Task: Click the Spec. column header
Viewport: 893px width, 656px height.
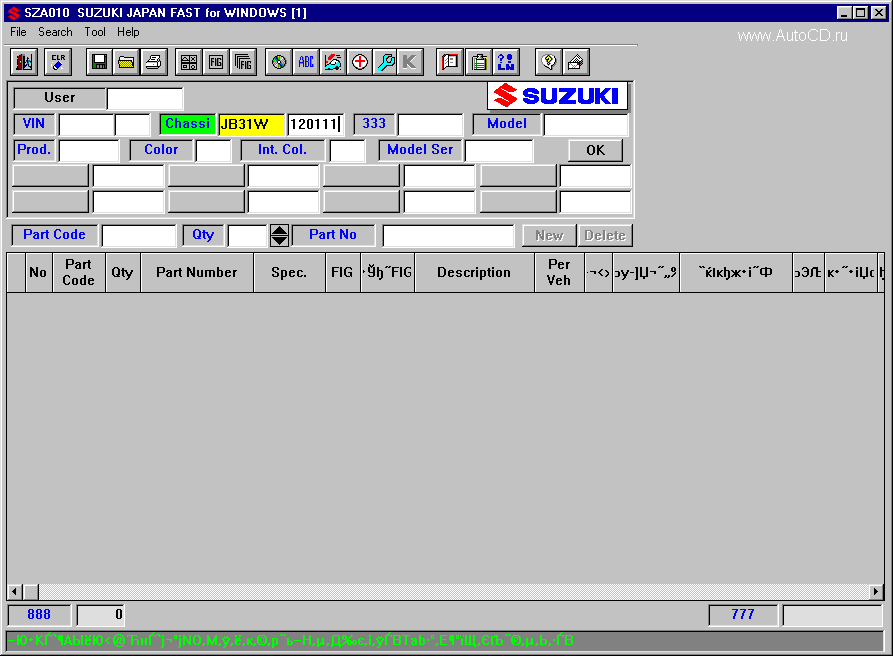Action: point(289,273)
